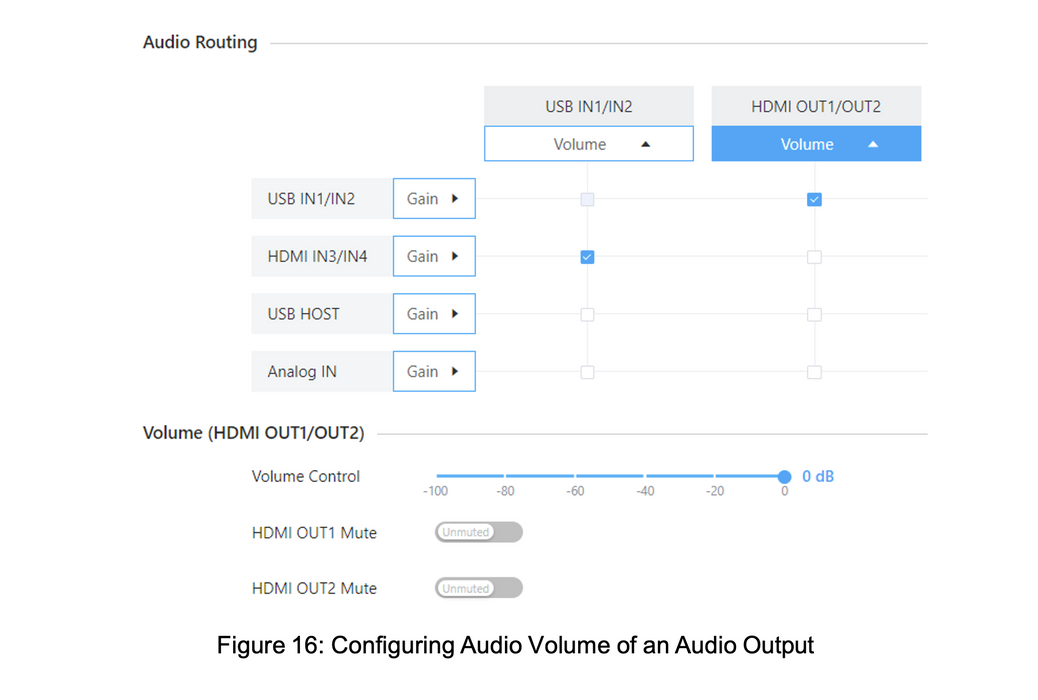Route Analog IN to HDMI OUT1/OUT2

(815, 372)
